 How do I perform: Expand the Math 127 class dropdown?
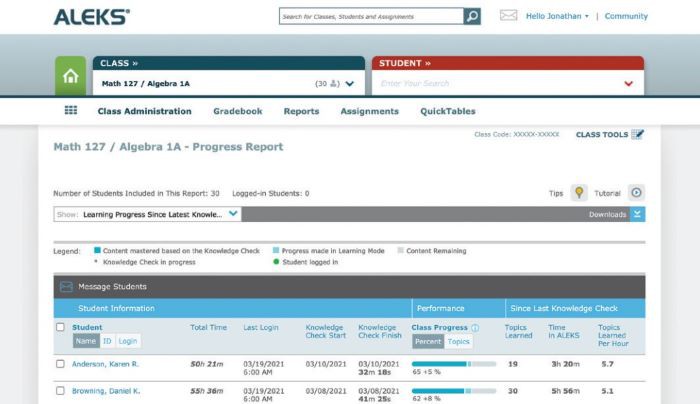tap(350, 84)
